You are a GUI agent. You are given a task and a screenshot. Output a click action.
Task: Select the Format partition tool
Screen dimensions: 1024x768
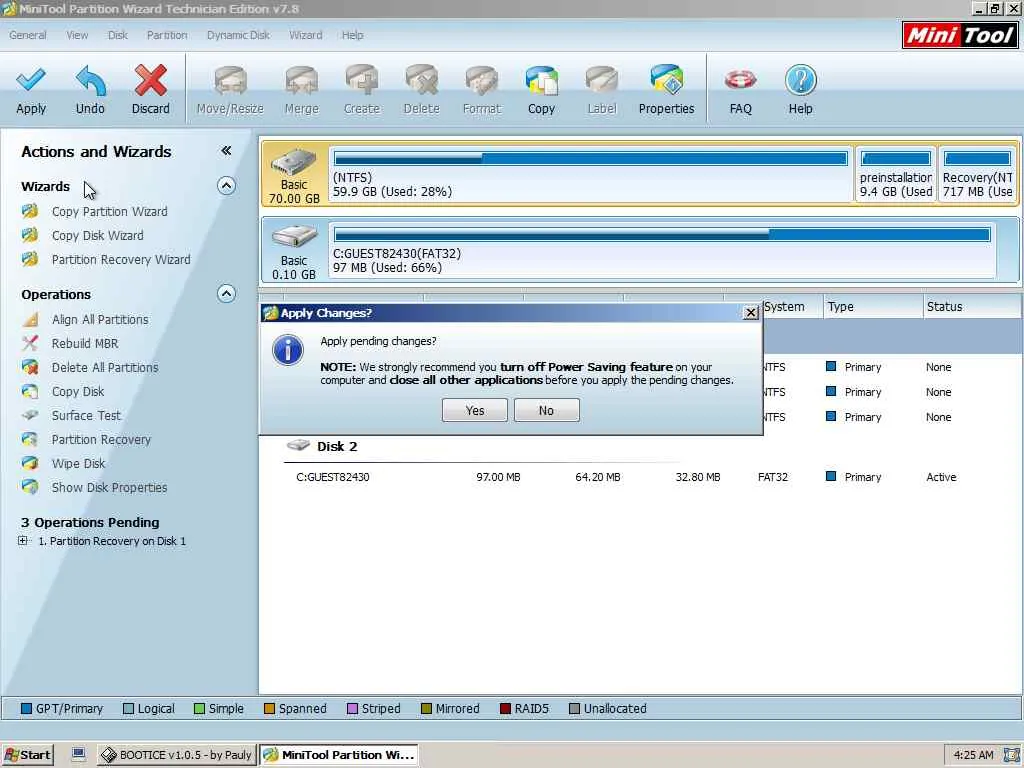coord(481,90)
